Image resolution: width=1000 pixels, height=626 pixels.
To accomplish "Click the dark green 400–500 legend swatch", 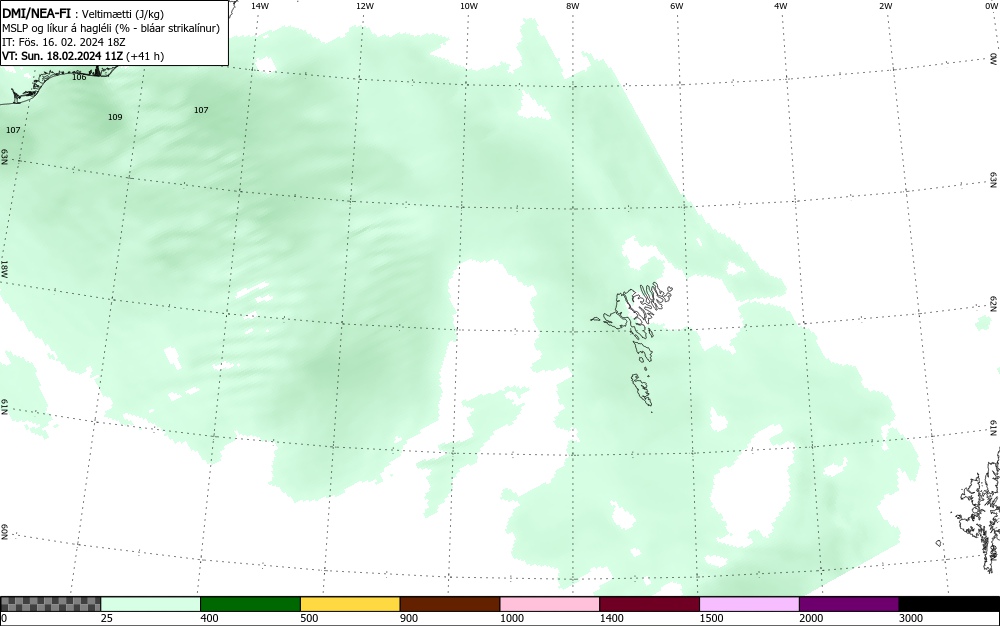I will click(250, 604).
